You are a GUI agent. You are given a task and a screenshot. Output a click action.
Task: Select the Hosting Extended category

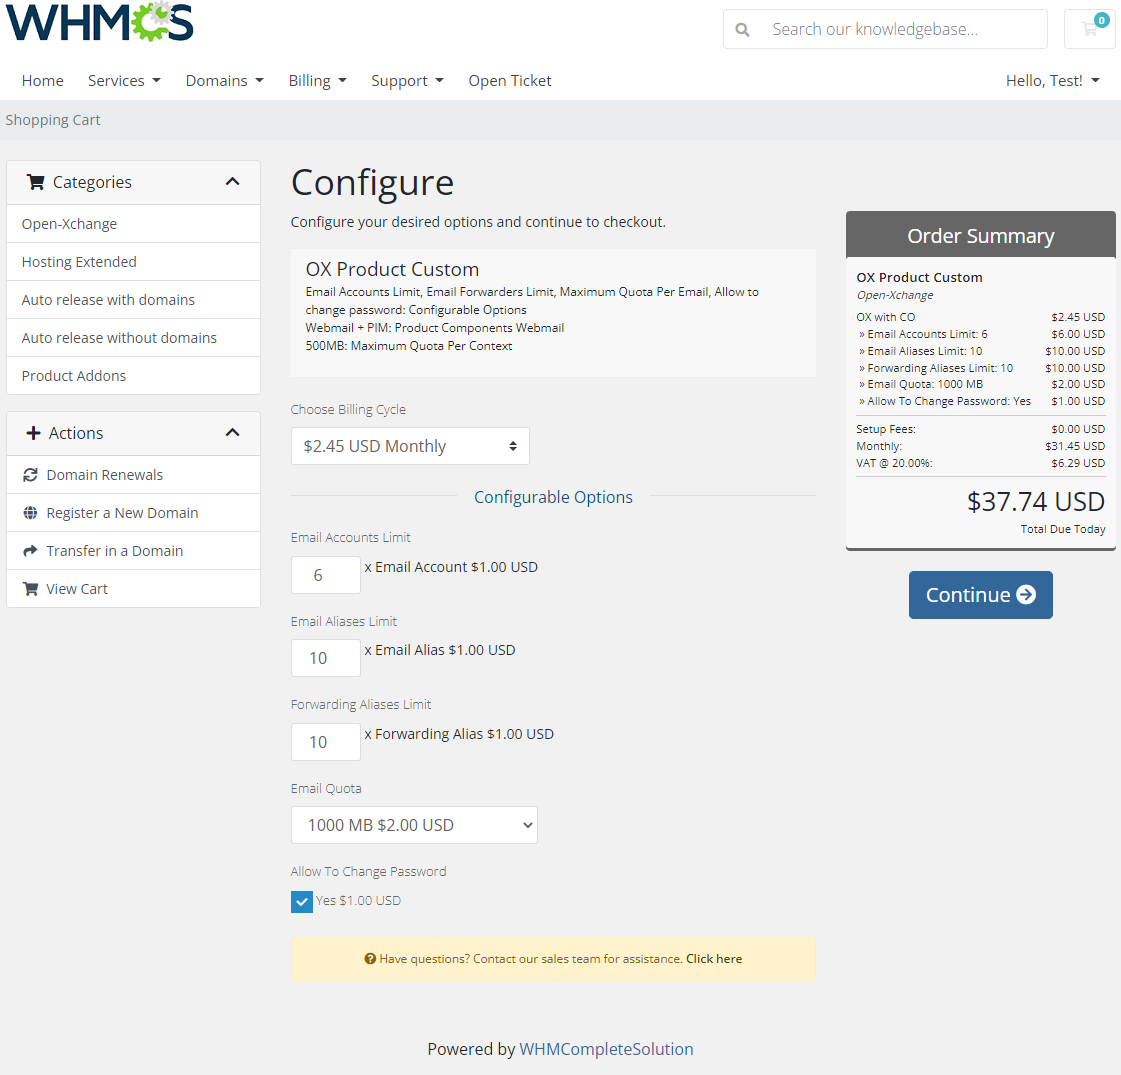click(x=134, y=262)
